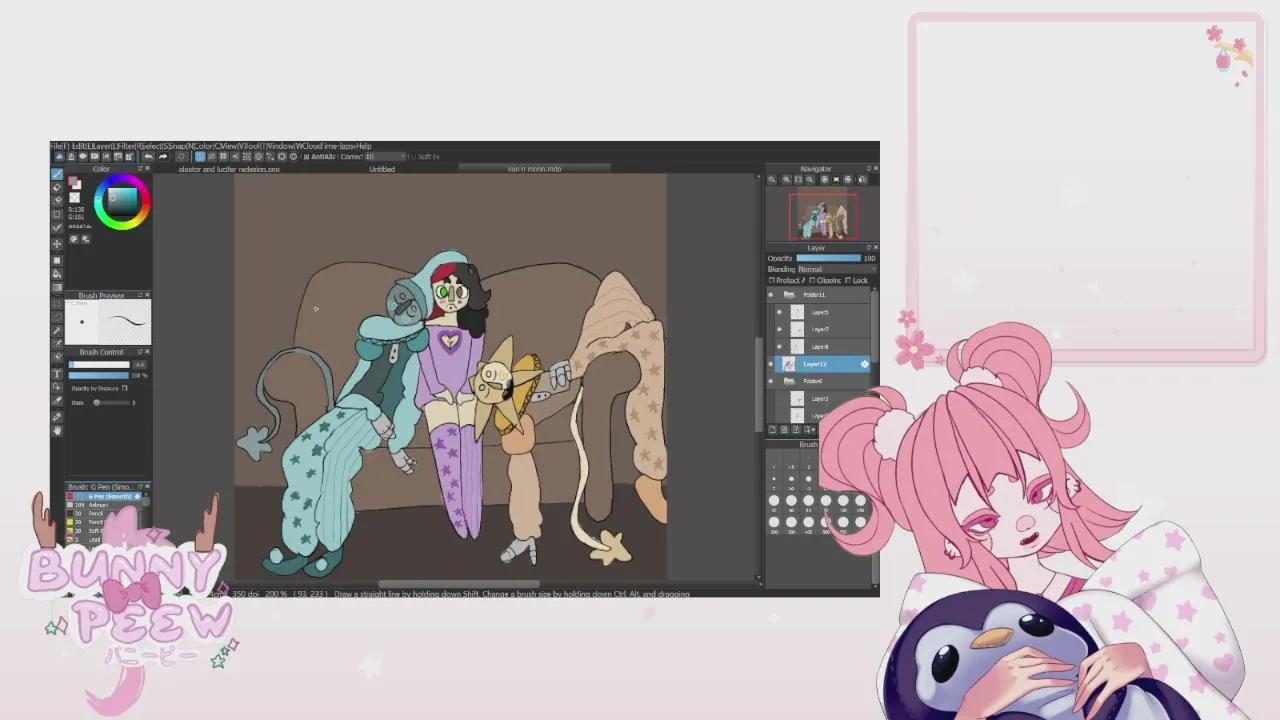Toggle the AntiAliasing checkbox
This screenshot has height=720, width=1280.
pyautogui.click(x=308, y=157)
